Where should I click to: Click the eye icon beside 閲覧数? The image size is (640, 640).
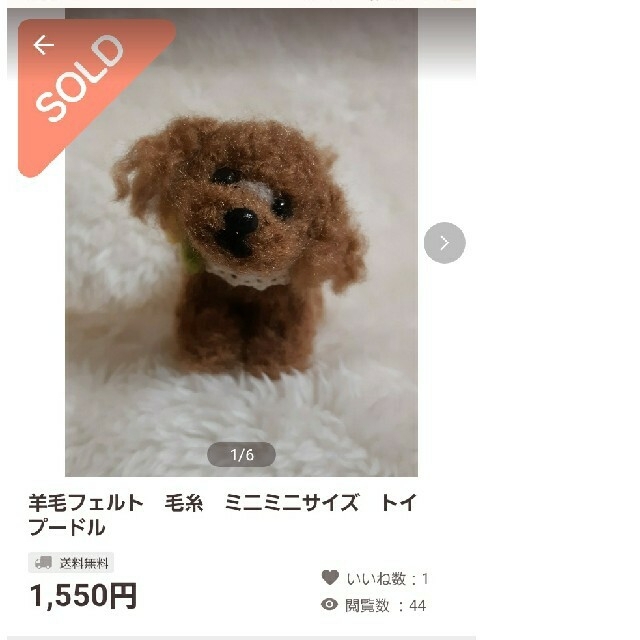point(329,604)
